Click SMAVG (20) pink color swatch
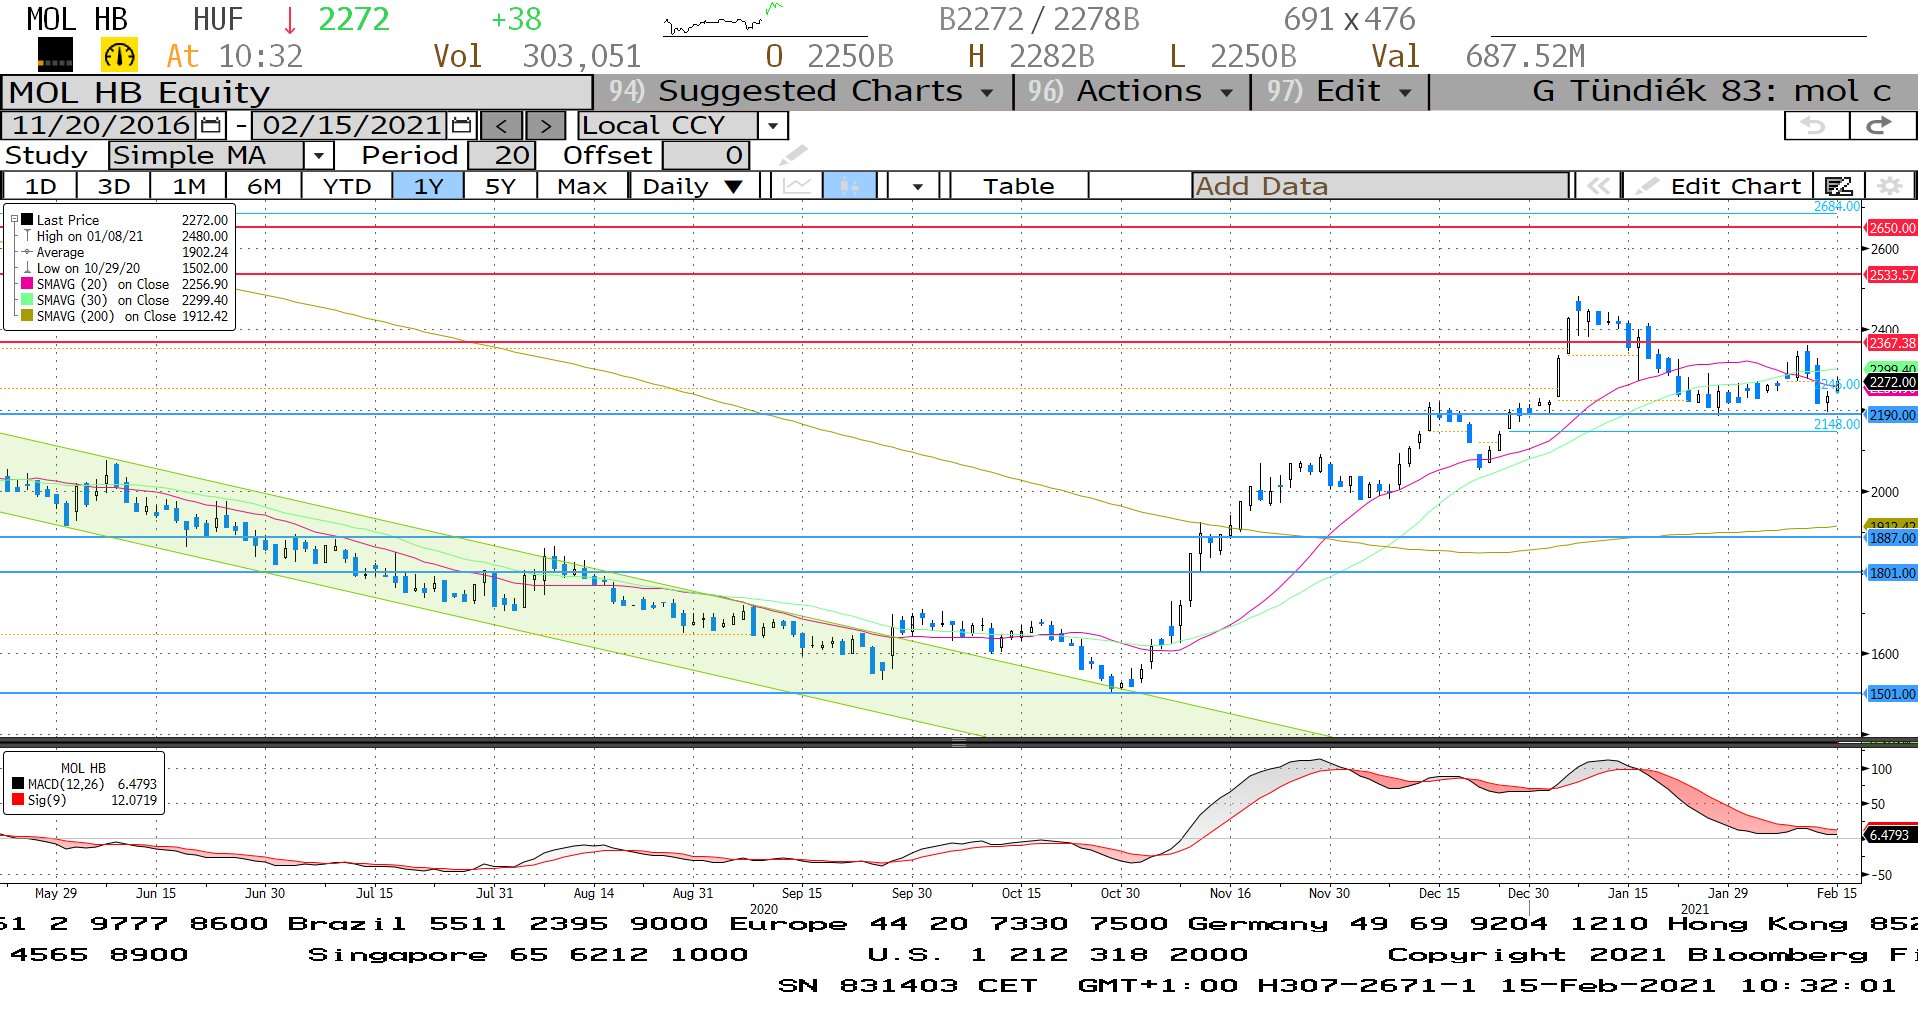The height and width of the screenshot is (1025, 1918). 27,284
